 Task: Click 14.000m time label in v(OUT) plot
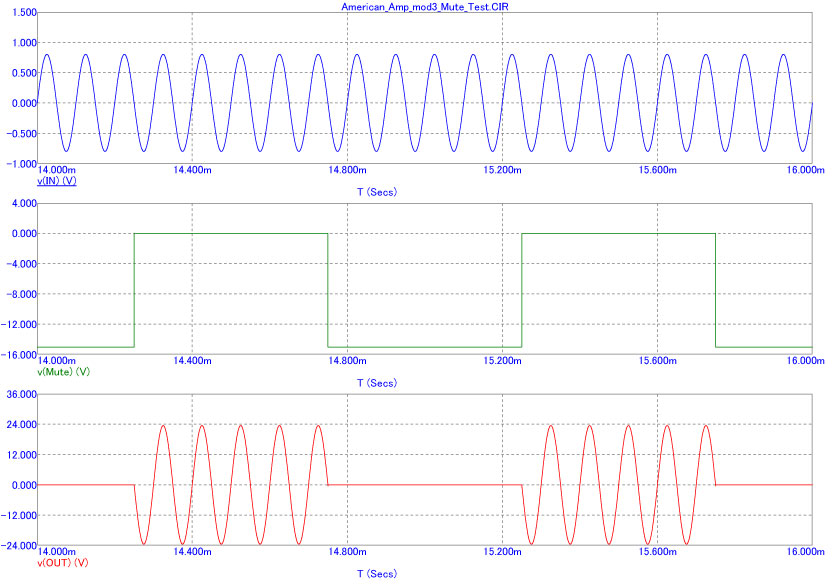pos(56,552)
